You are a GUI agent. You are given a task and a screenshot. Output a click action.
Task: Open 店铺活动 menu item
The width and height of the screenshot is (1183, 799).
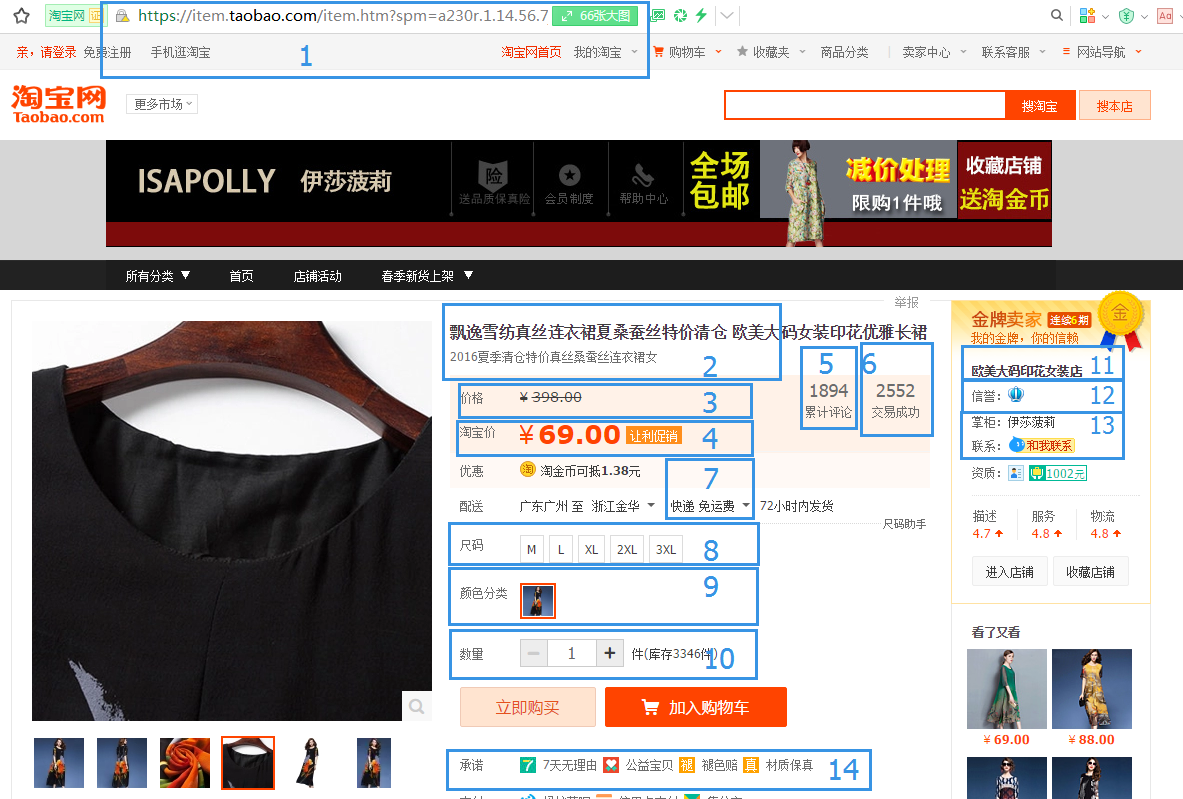click(318, 275)
